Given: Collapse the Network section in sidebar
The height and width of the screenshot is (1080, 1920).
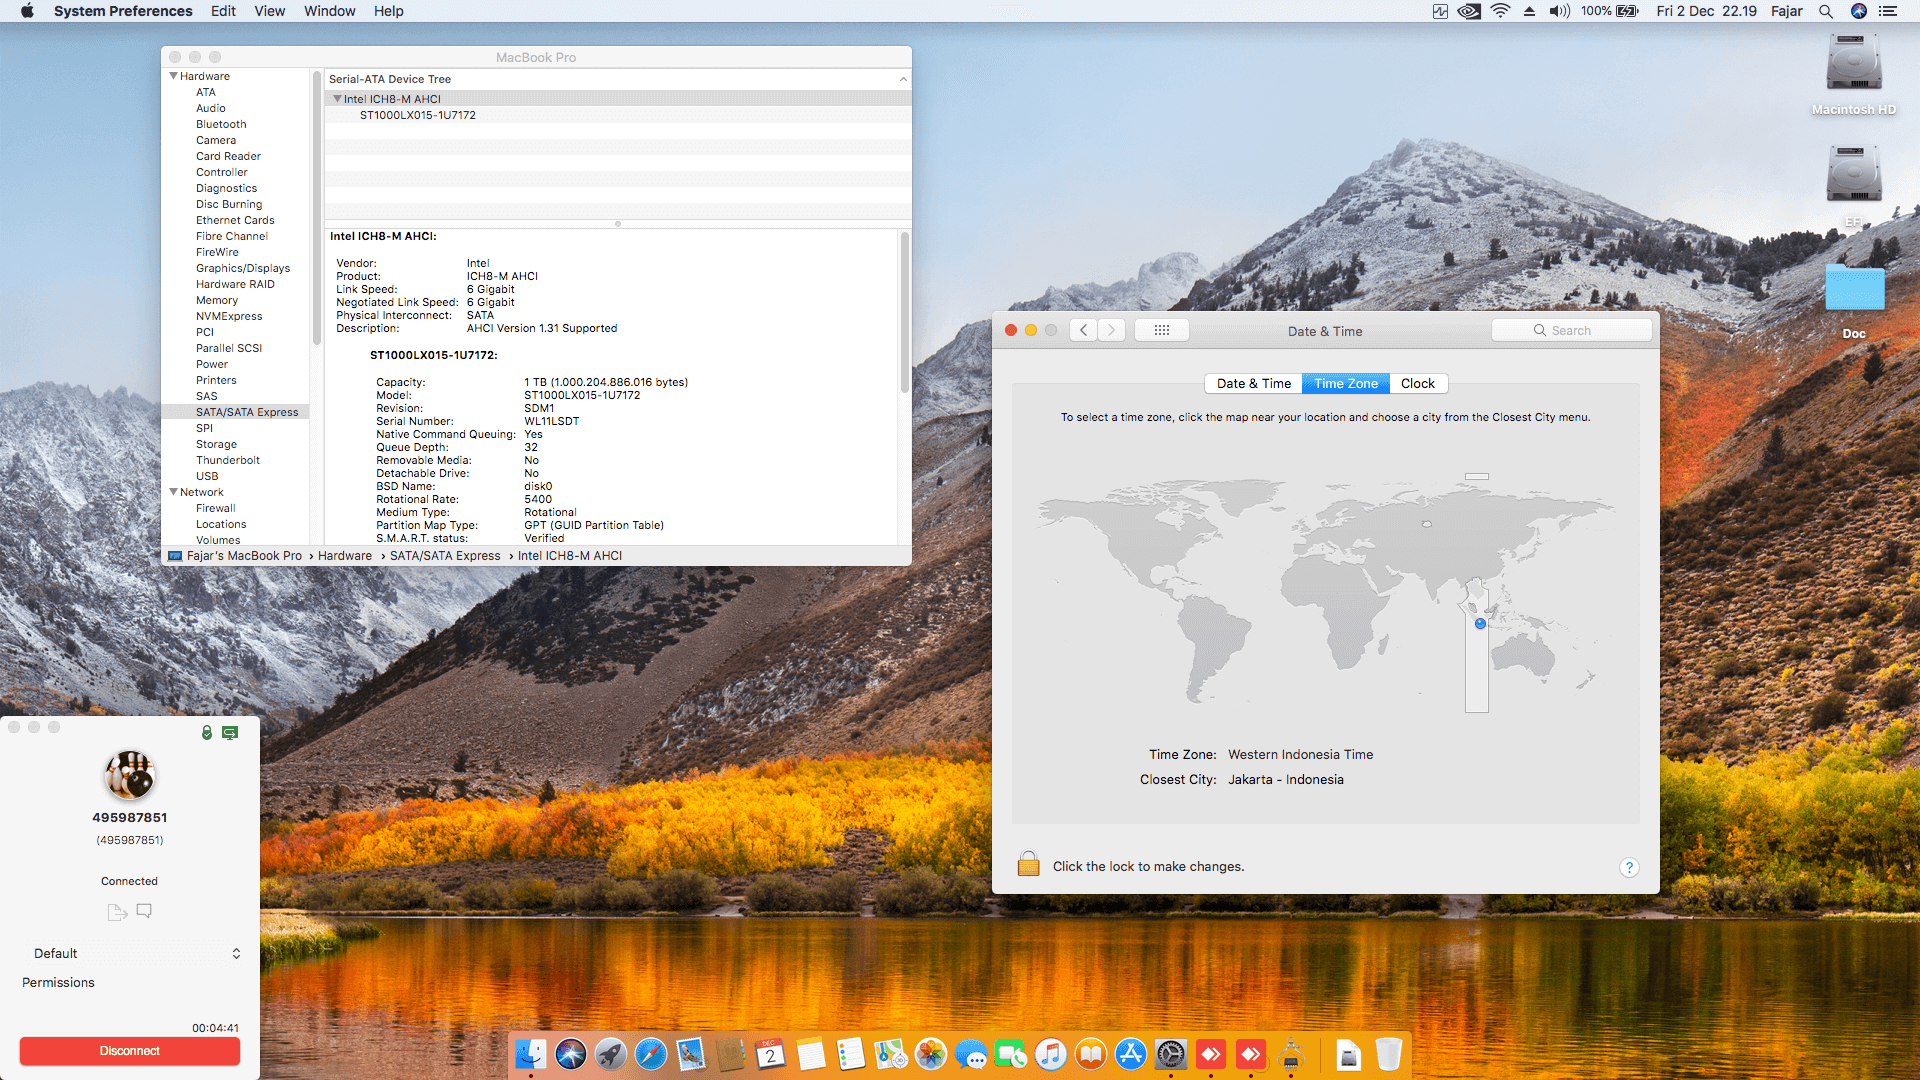Looking at the screenshot, I should (x=174, y=492).
